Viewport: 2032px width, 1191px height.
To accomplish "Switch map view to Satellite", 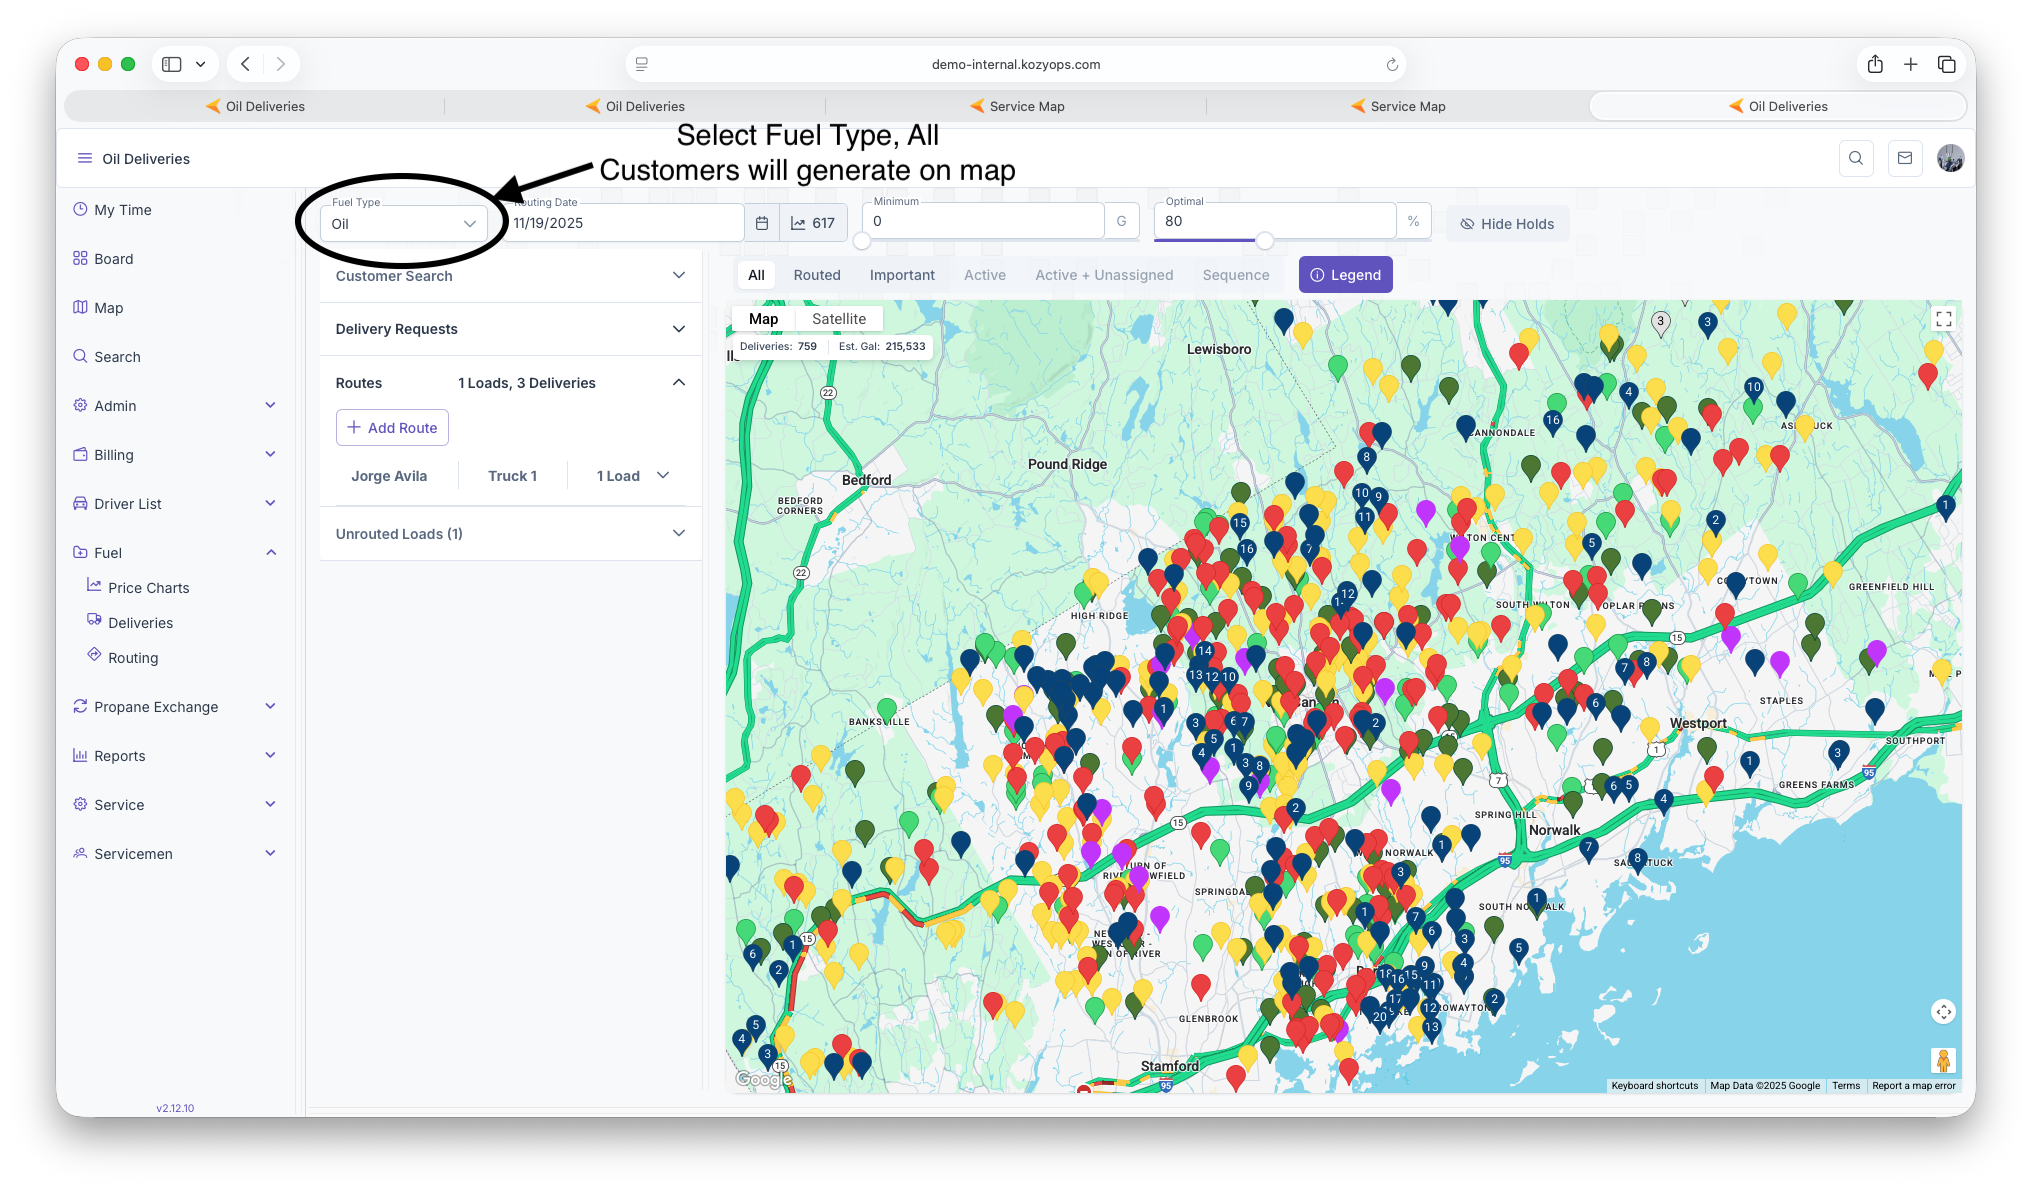I will tap(838, 319).
